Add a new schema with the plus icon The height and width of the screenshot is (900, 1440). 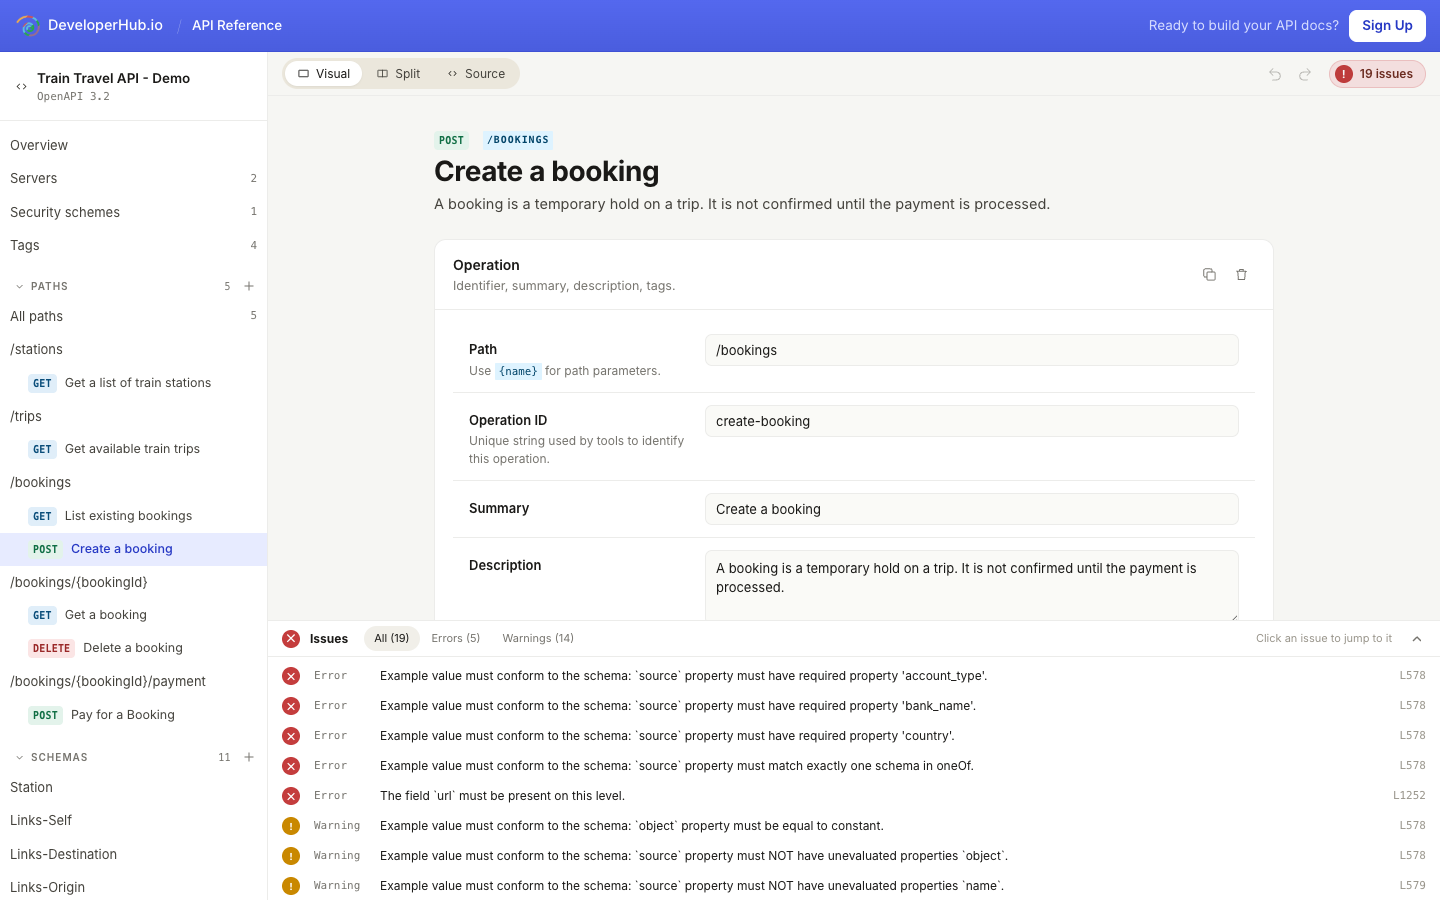pos(249,757)
